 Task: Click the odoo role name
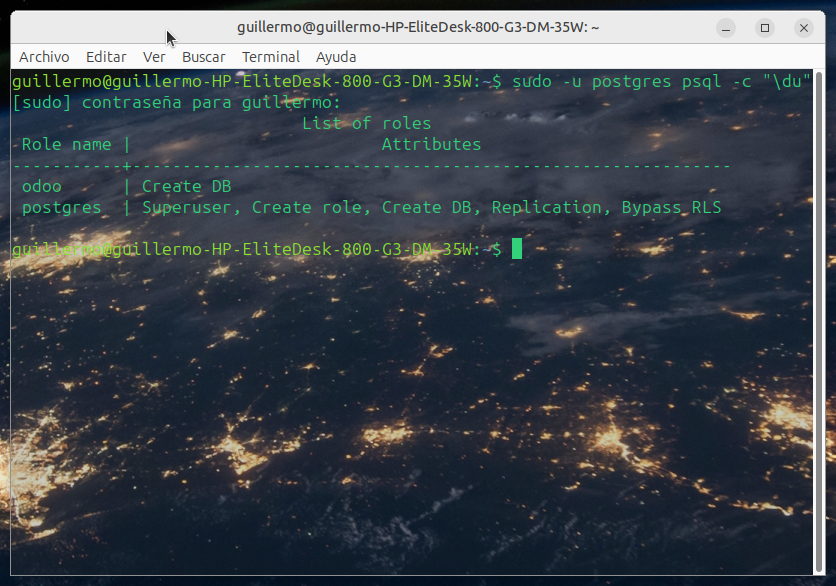41,187
